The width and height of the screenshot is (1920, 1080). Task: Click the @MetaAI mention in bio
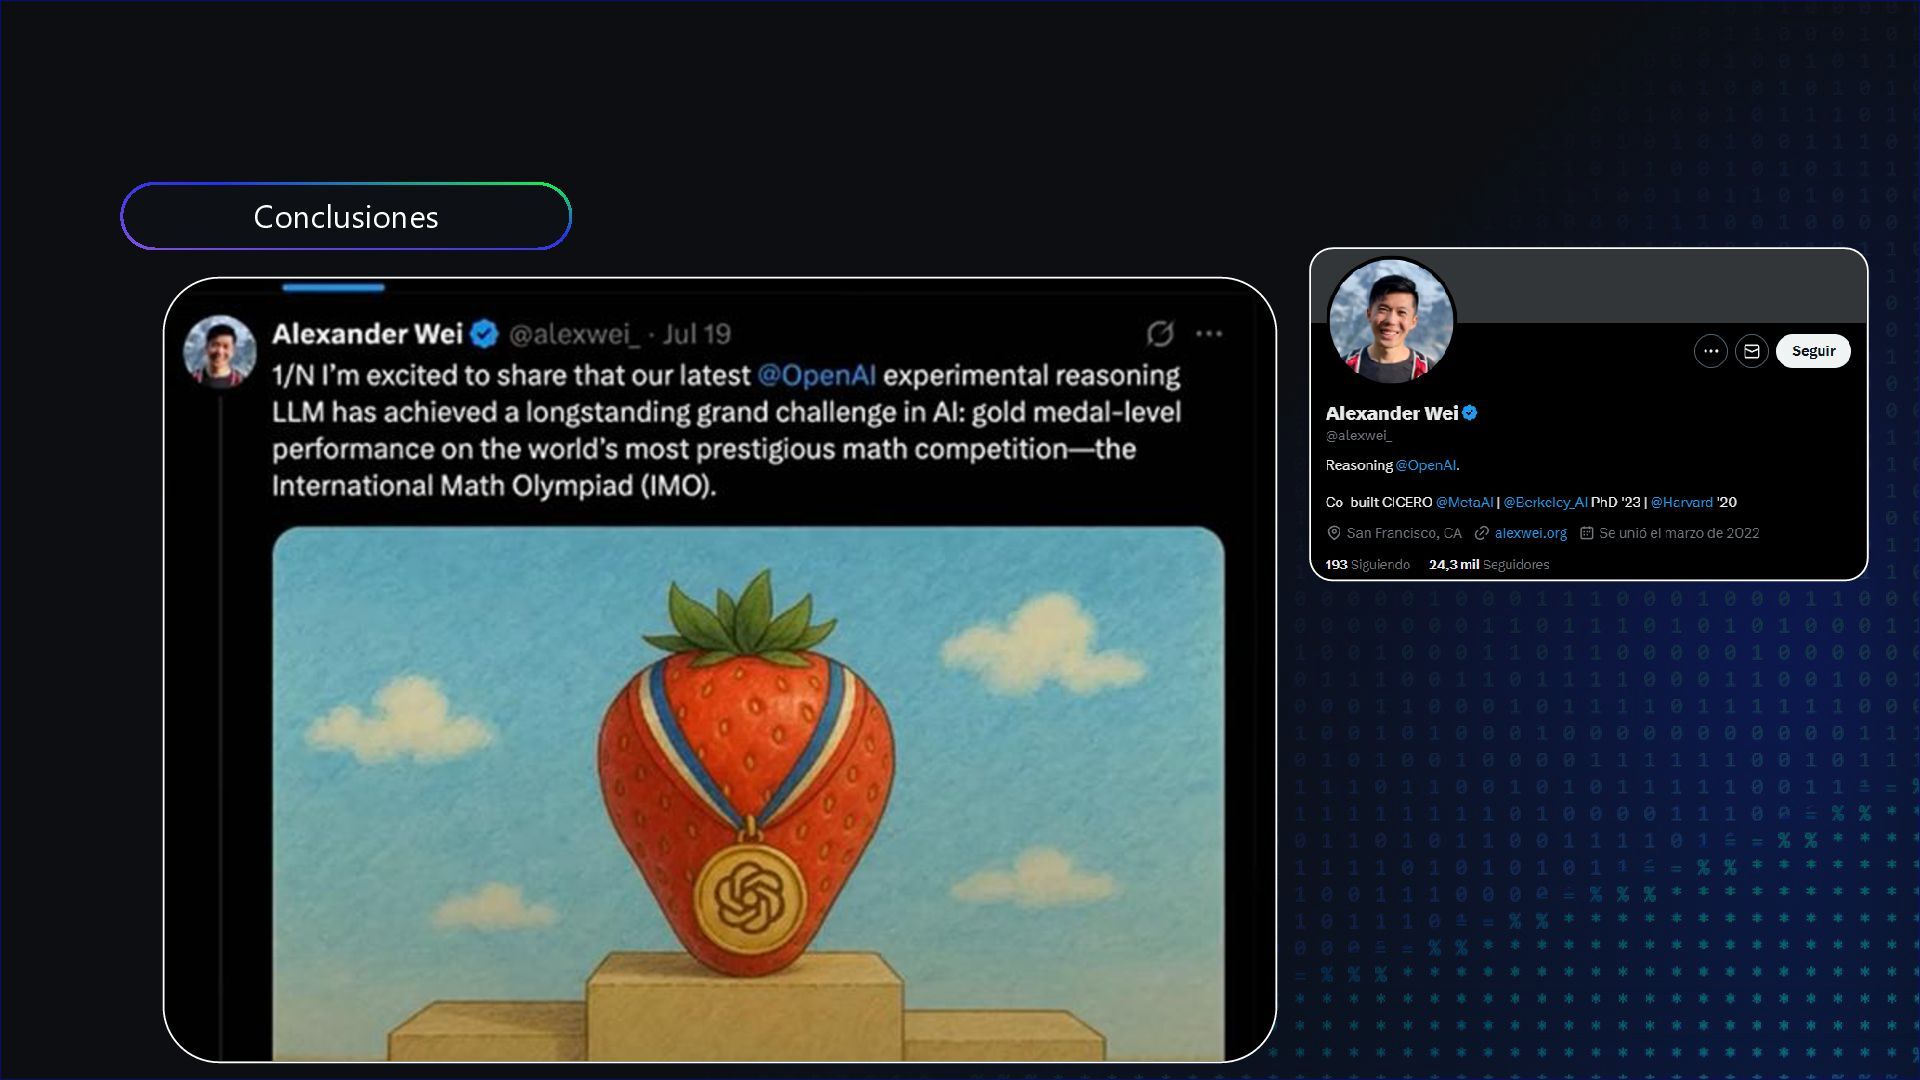(1464, 502)
